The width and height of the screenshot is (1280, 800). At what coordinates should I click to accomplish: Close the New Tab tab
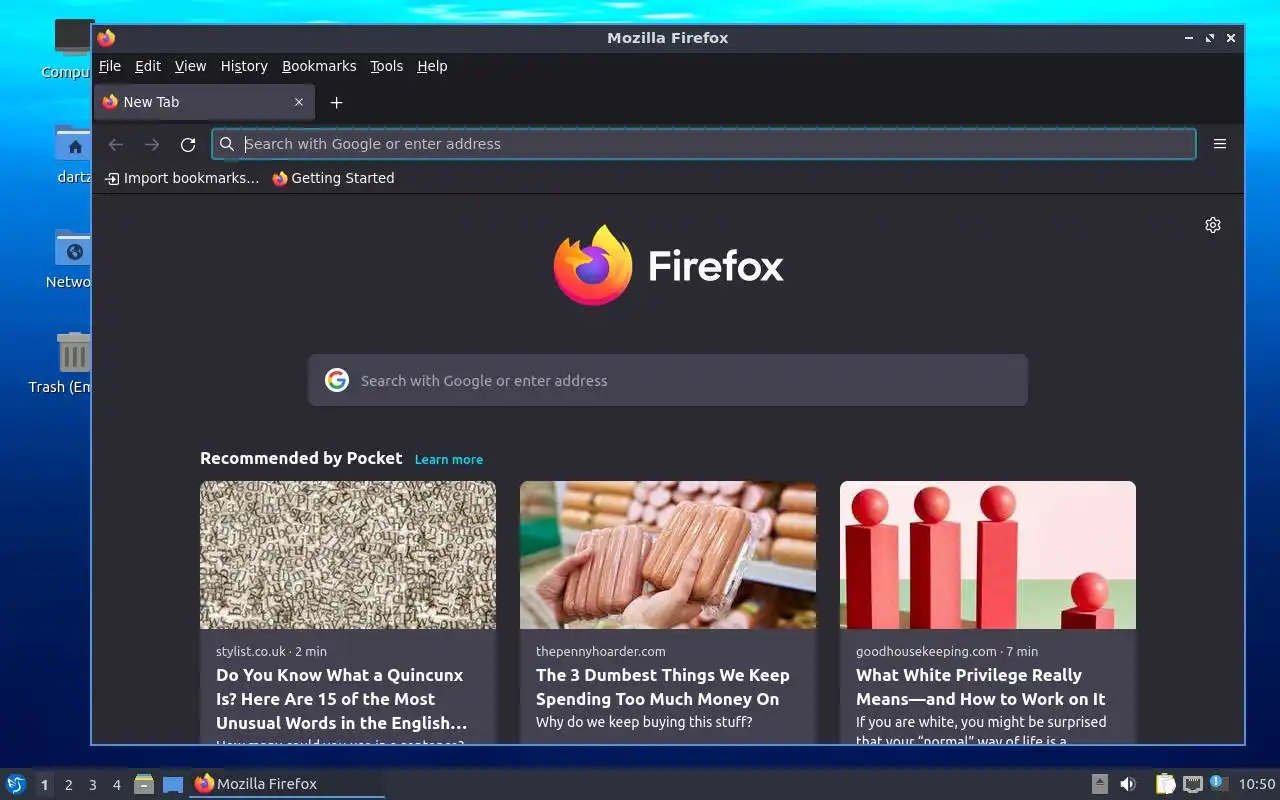tap(299, 102)
